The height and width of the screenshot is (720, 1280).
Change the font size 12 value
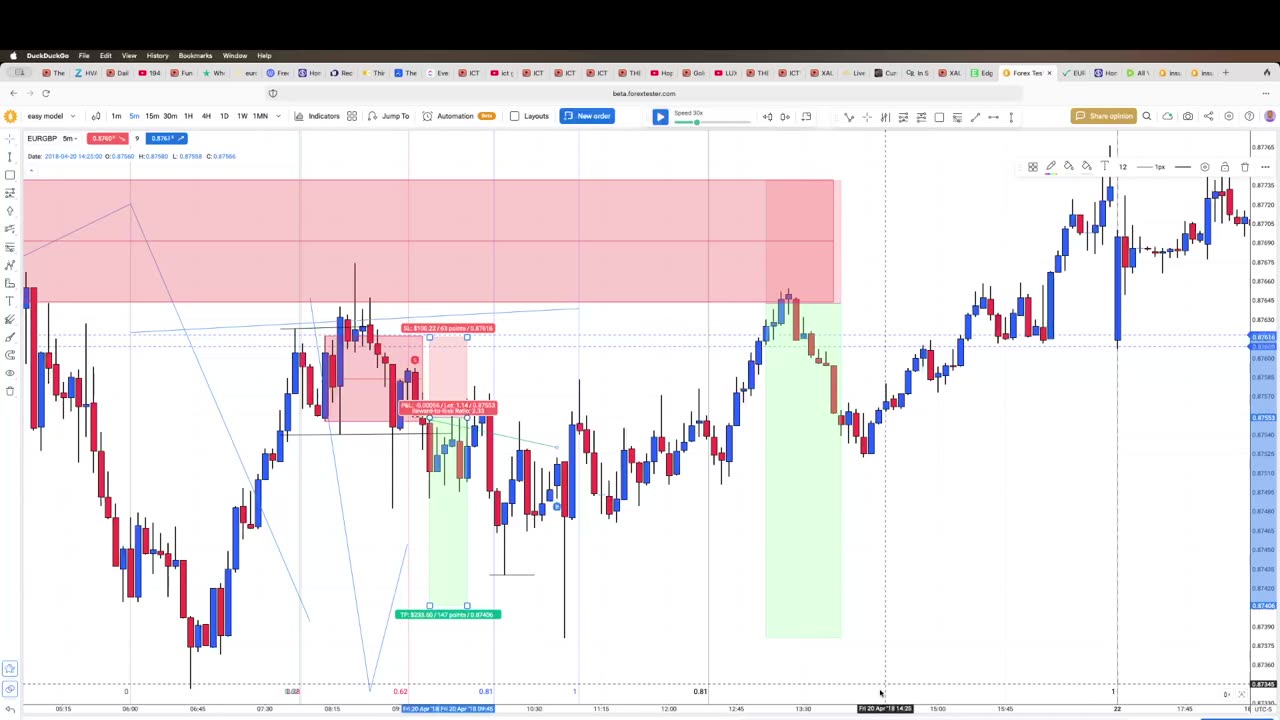[1122, 167]
